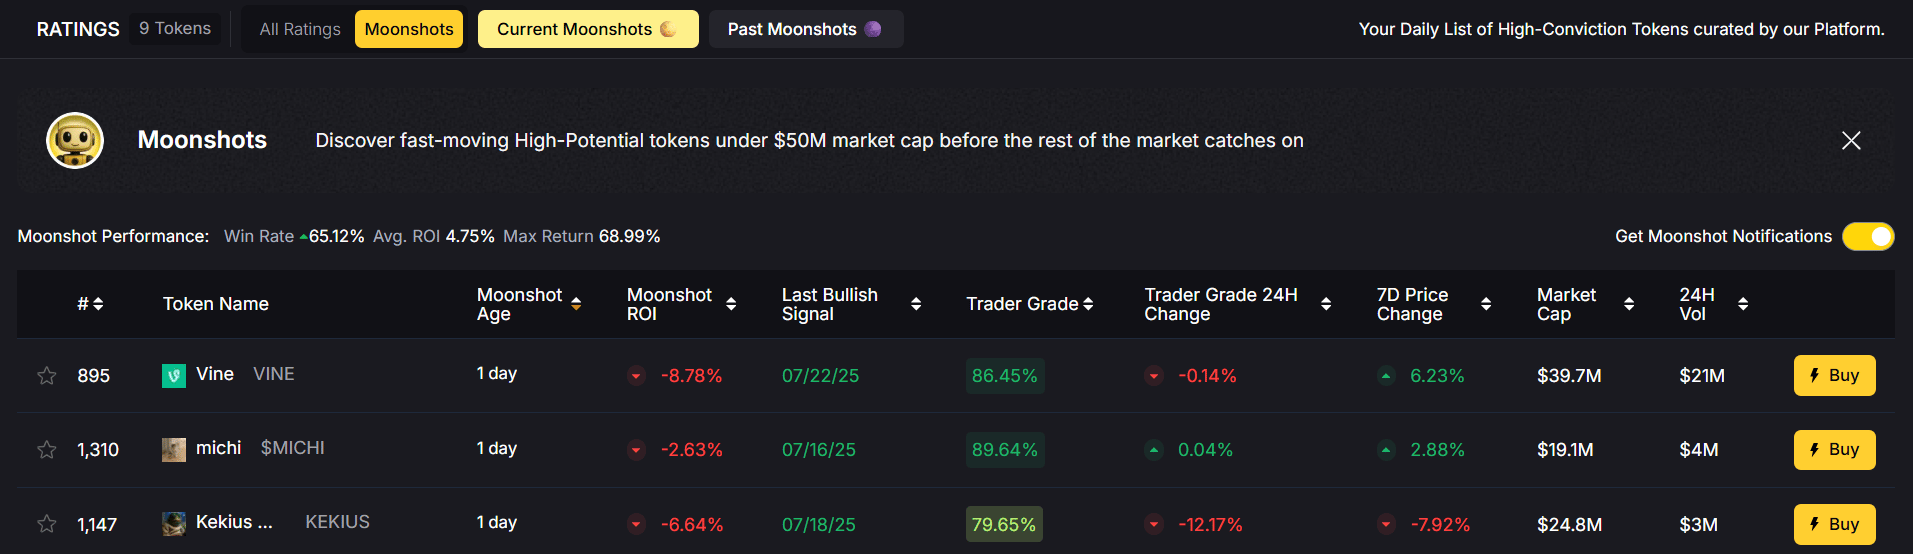Sort by Trader Grade column arrows

(x=1088, y=304)
